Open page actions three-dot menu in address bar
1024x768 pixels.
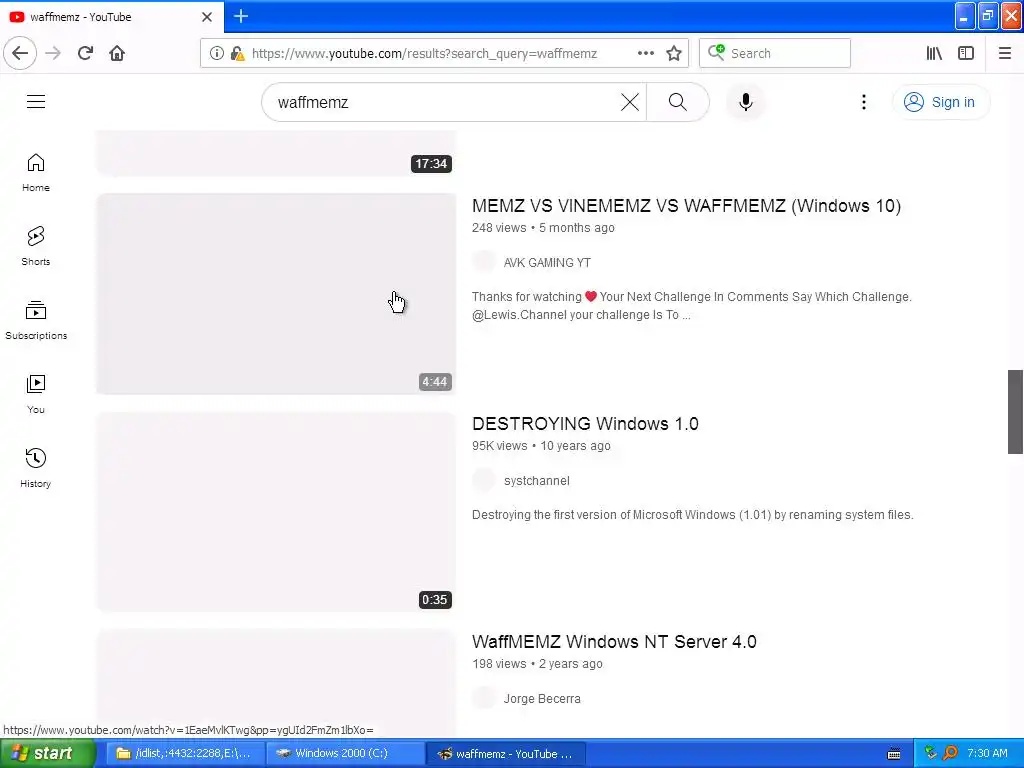645,53
